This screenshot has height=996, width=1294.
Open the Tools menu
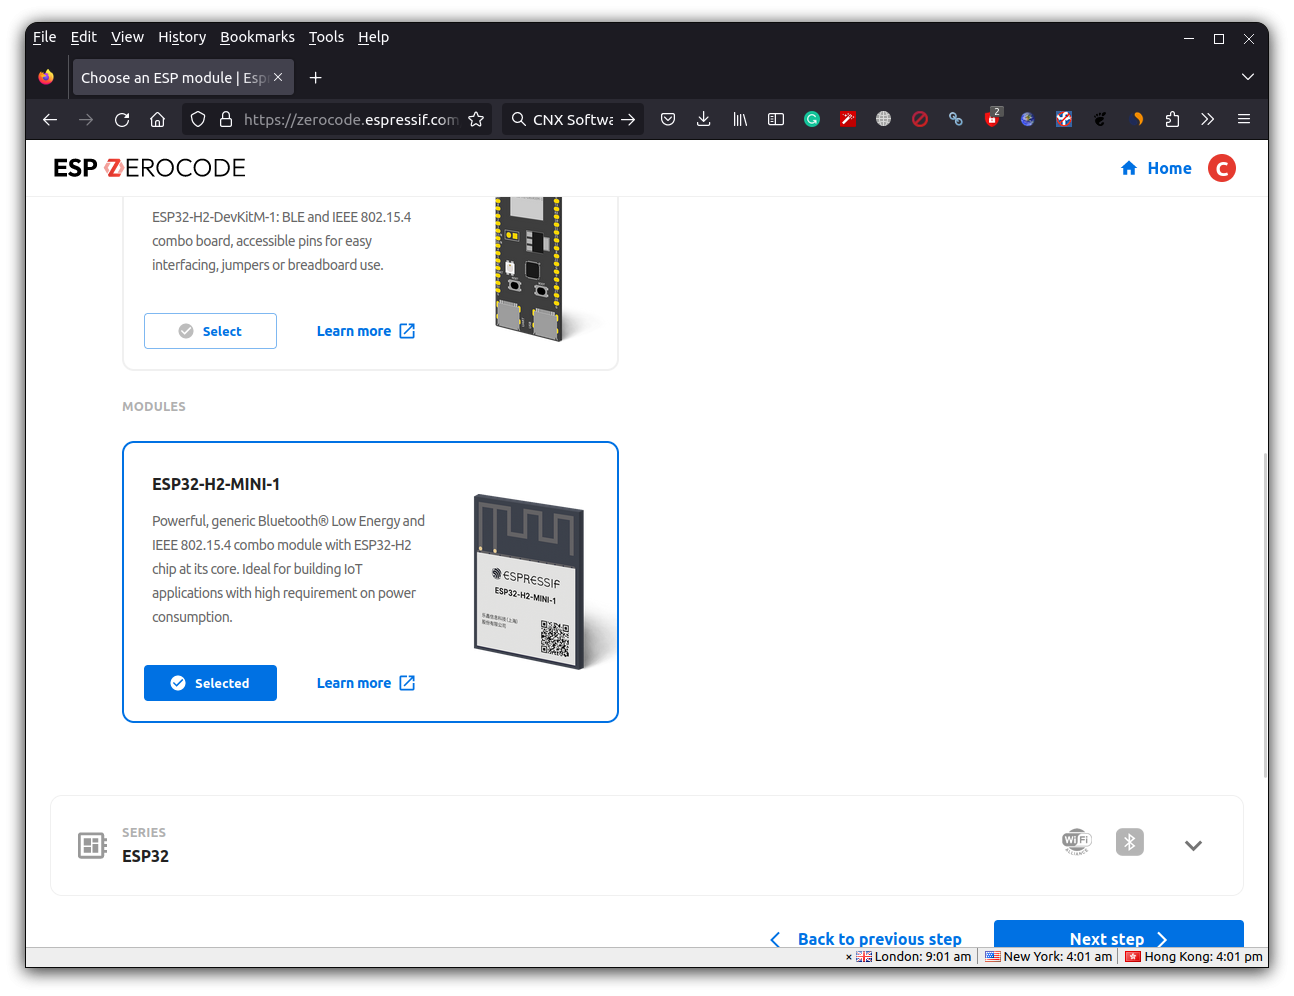(x=326, y=37)
